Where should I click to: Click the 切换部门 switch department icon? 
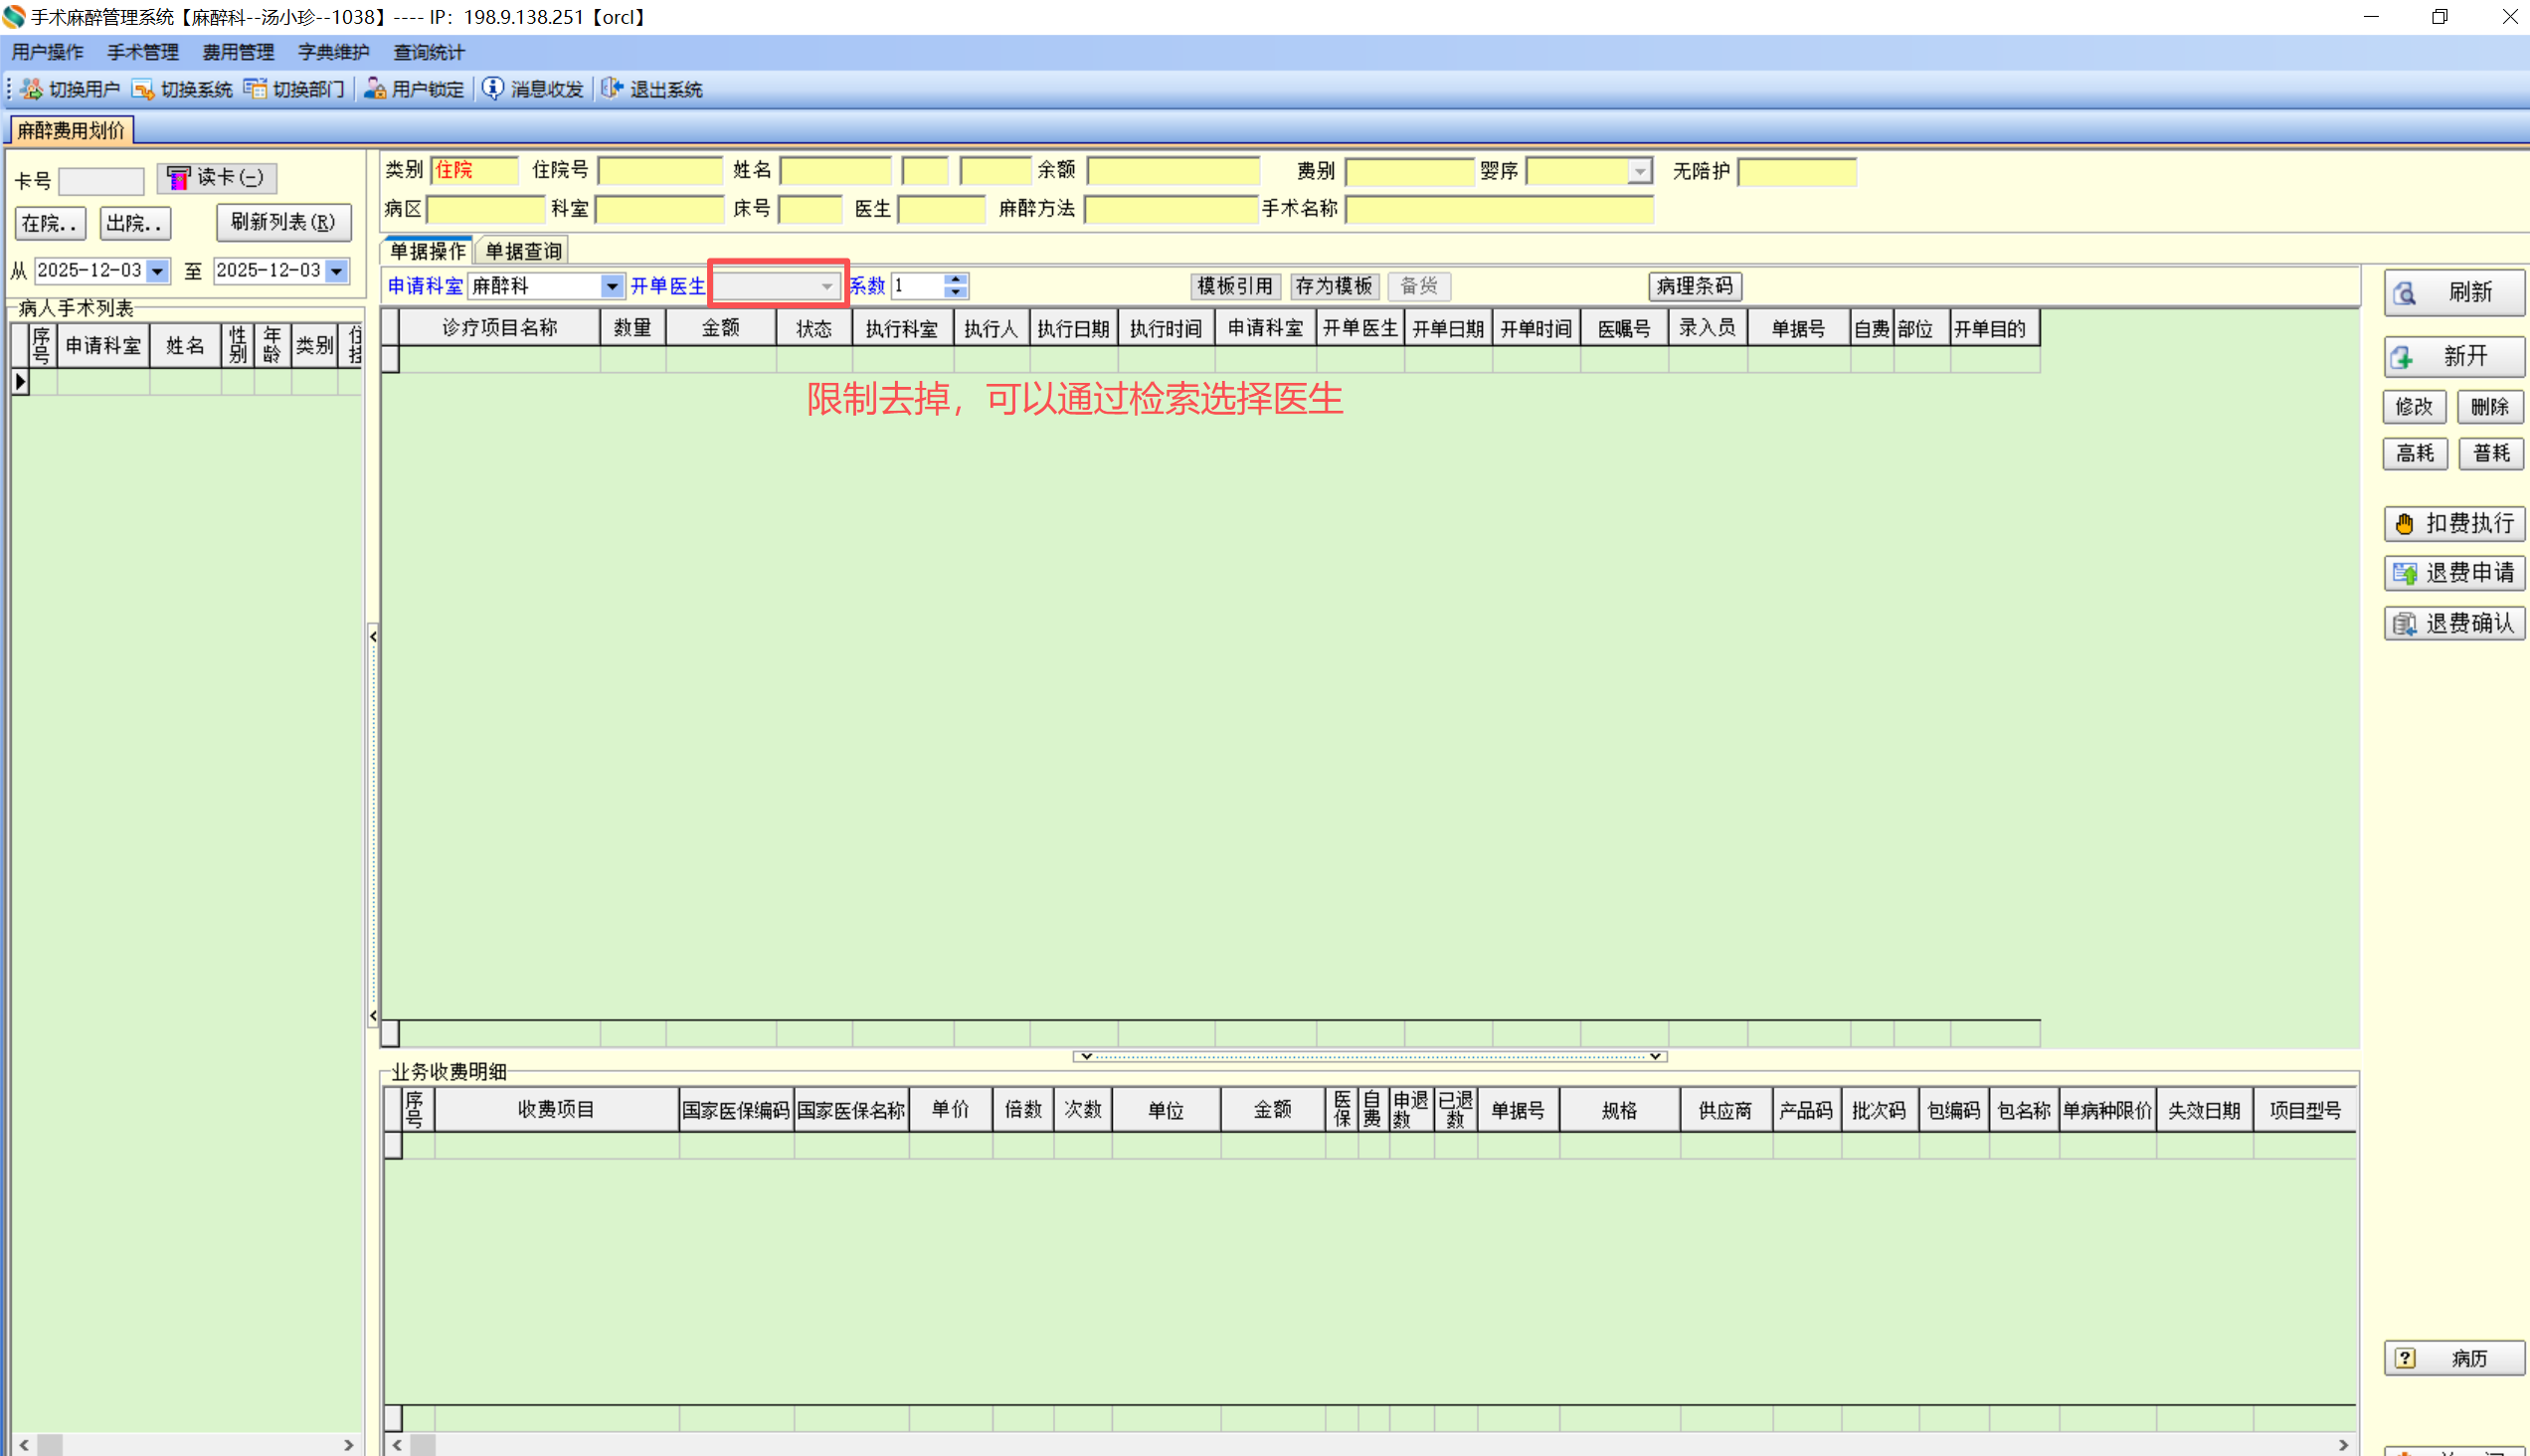[255, 89]
